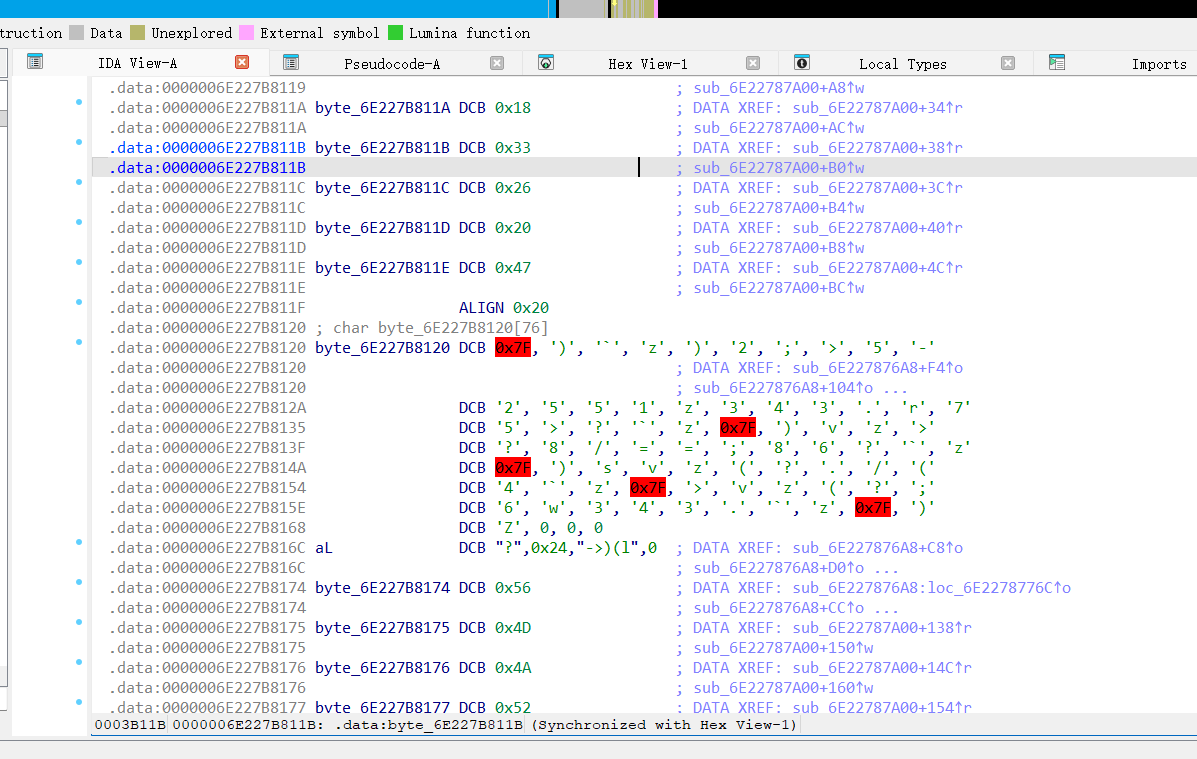This screenshot has height=759, width=1197.
Task: Click the Pseudocode-A tab icon
Action: [291, 62]
